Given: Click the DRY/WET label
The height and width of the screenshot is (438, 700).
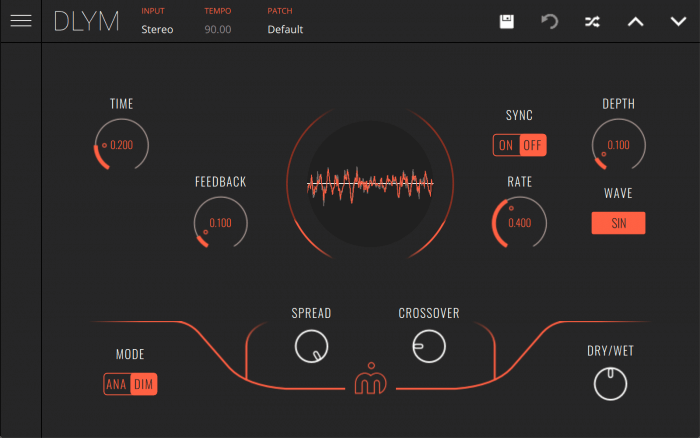Looking at the screenshot, I should click(610, 351).
